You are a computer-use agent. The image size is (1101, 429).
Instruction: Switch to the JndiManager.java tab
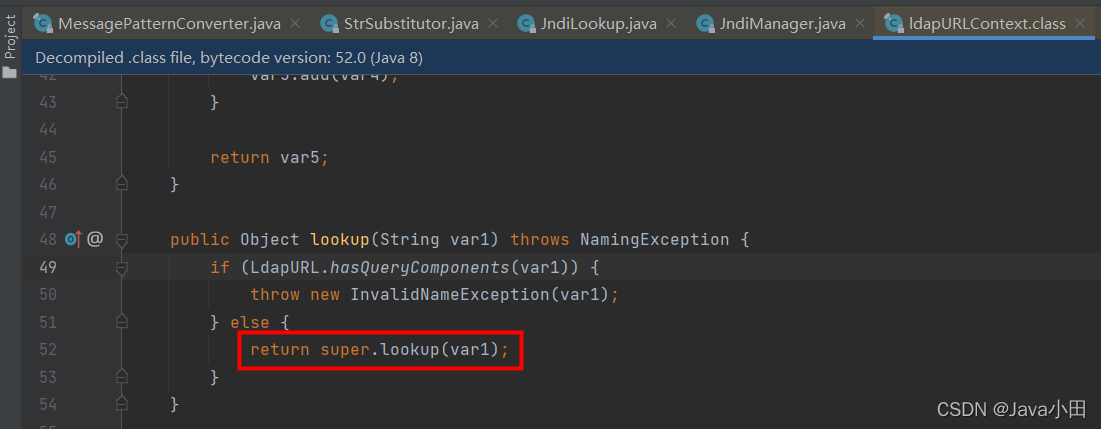pos(782,24)
